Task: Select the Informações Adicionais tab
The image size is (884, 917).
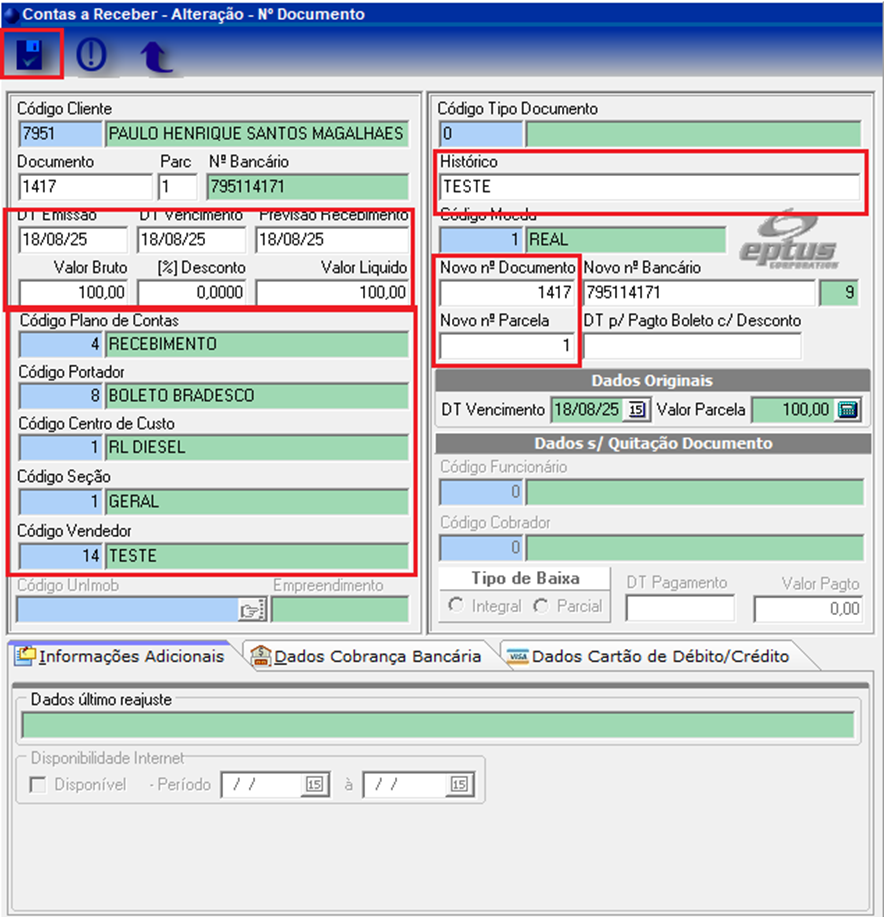Action: click(120, 657)
